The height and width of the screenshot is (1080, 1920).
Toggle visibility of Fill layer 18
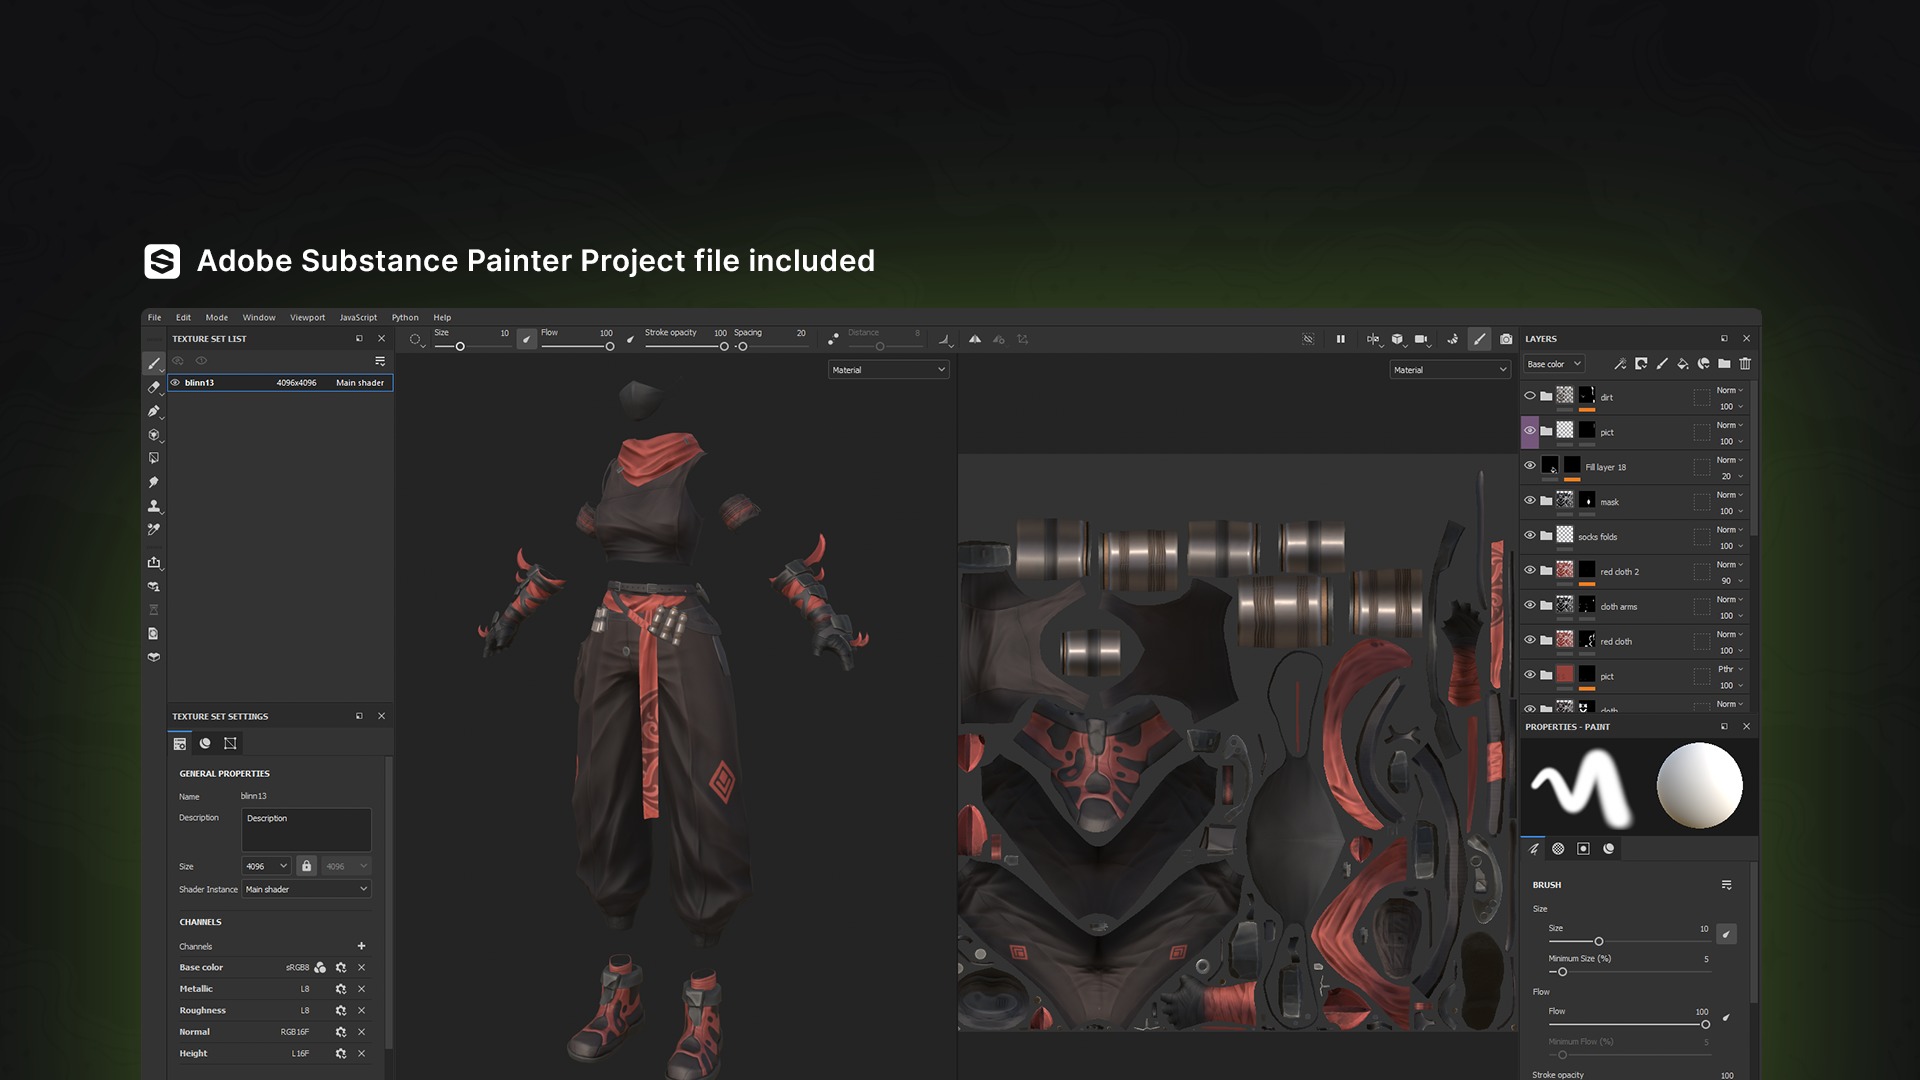1530,466
